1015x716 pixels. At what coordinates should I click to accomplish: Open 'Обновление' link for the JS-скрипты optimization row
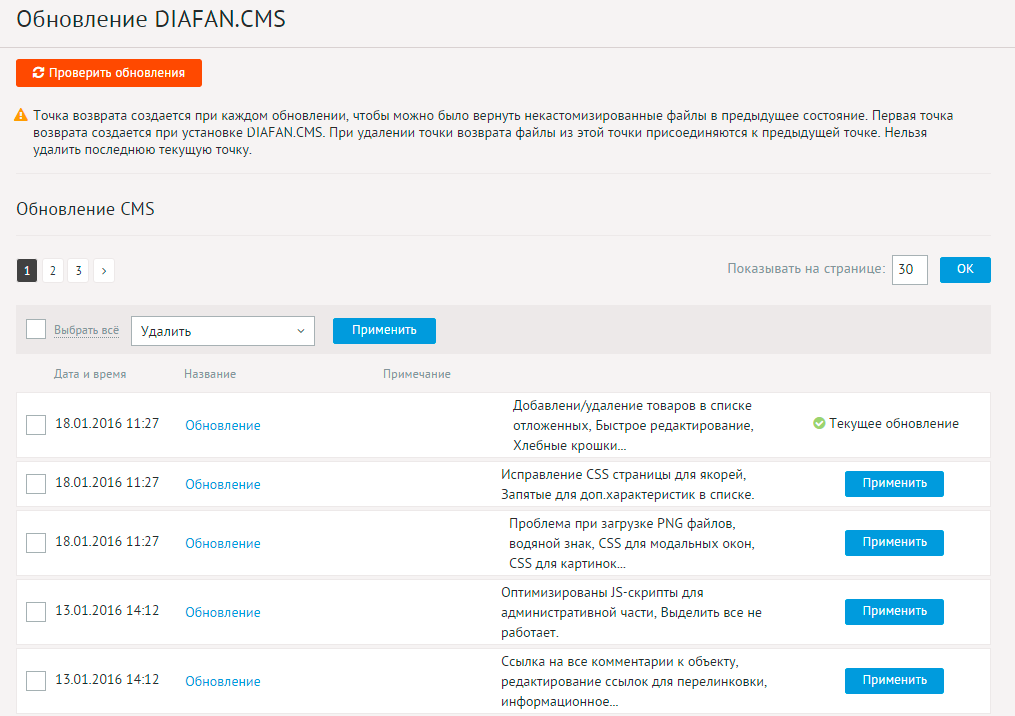point(223,612)
